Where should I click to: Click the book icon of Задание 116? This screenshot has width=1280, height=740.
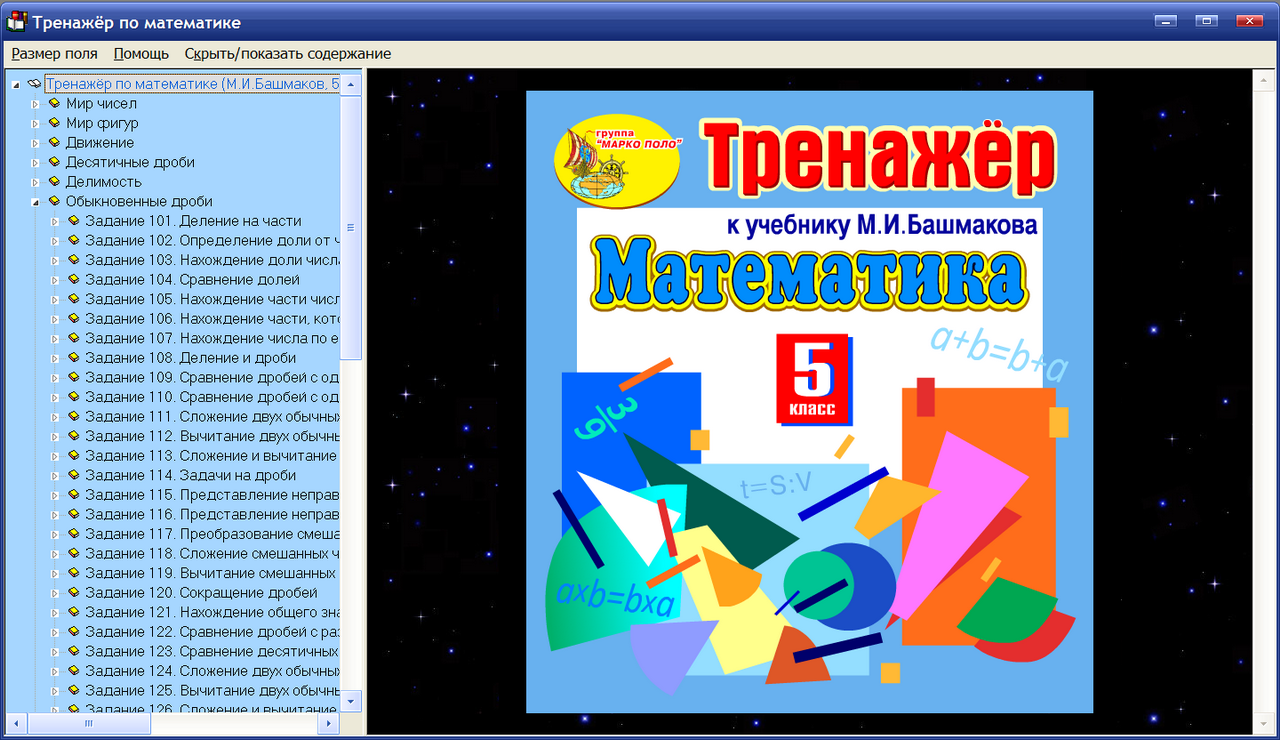click(x=73, y=514)
